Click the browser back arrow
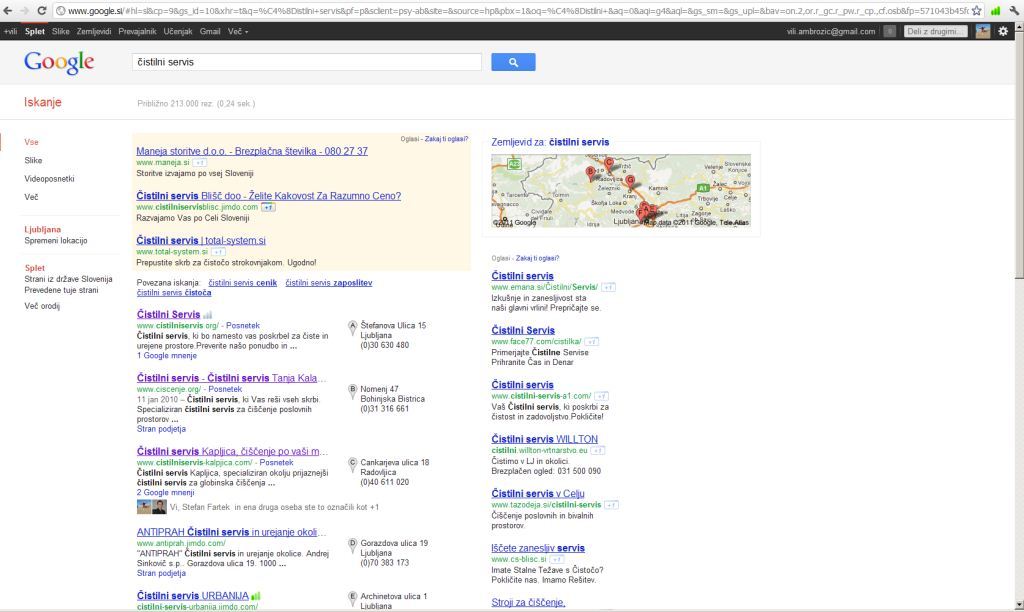1024x612 pixels. click(x=8, y=10)
